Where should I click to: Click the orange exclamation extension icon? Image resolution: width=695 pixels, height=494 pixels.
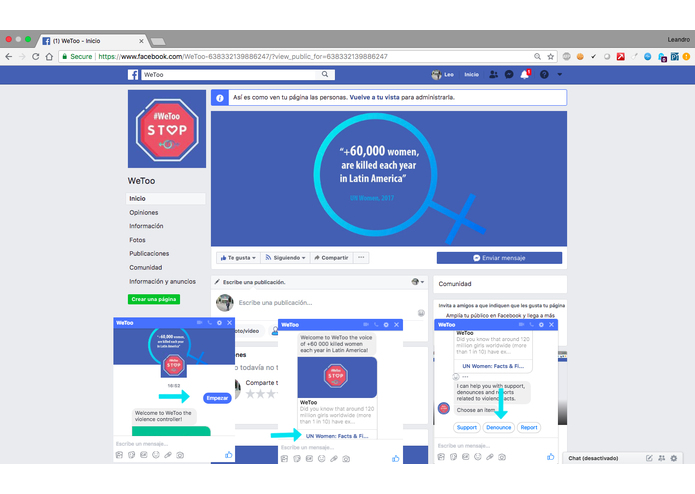[686, 57]
